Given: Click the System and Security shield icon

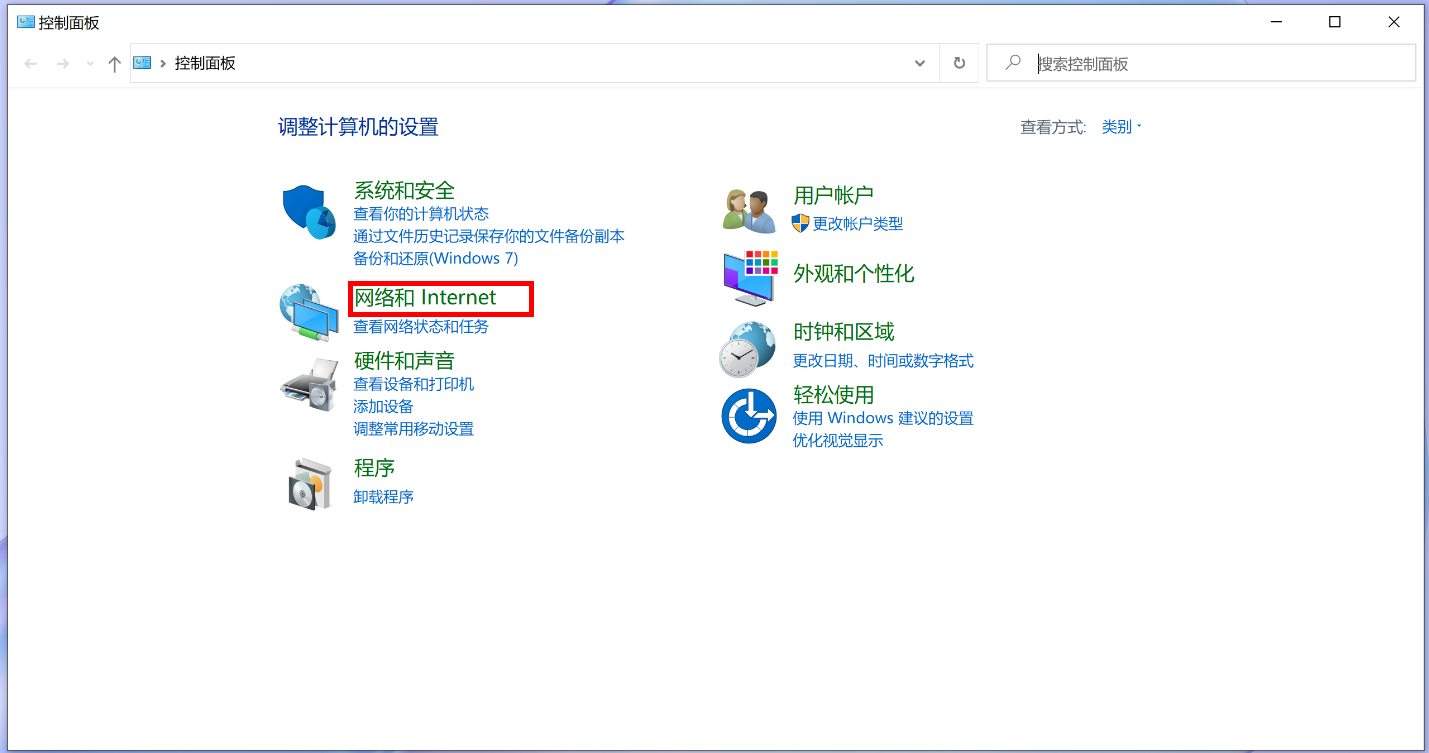Looking at the screenshot, I should pos(309,211).
